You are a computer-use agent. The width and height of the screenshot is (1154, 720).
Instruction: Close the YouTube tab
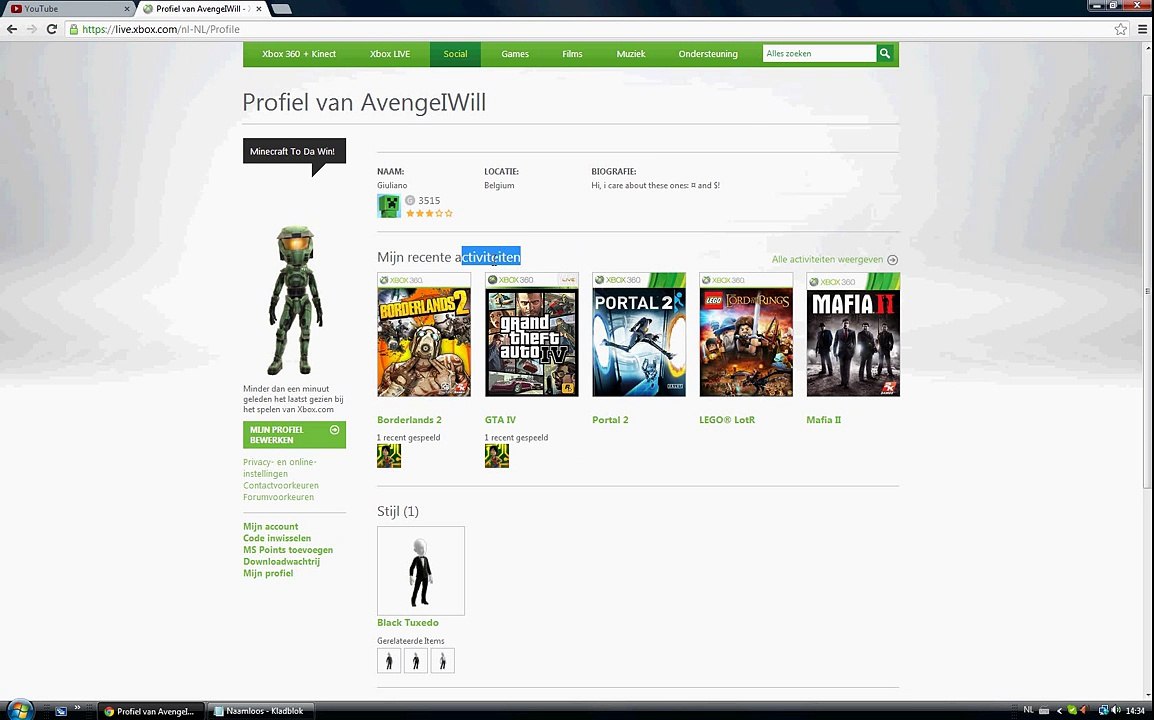tap(127, 9)
